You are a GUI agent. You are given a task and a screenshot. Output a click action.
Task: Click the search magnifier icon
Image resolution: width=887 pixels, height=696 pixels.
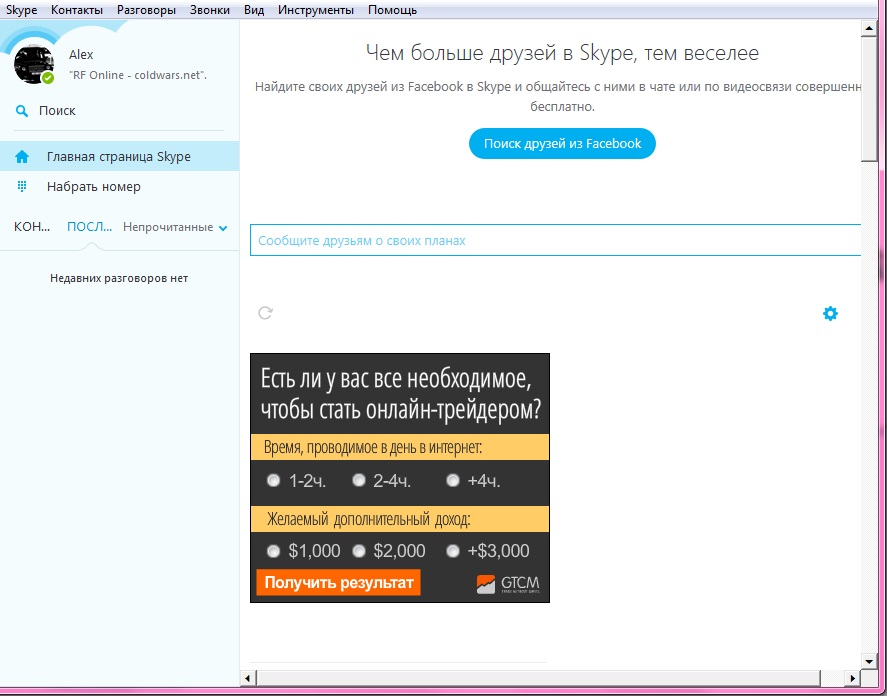[21, 111]
